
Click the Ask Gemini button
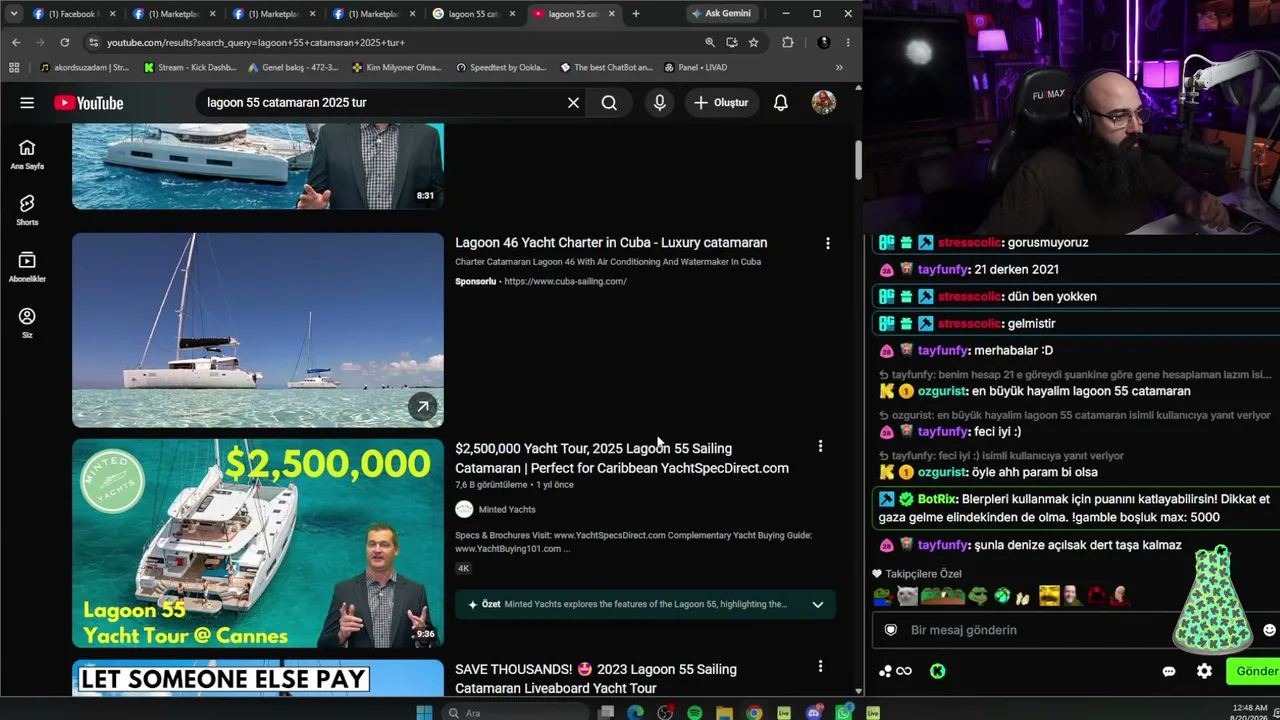[x=721, y=13]
